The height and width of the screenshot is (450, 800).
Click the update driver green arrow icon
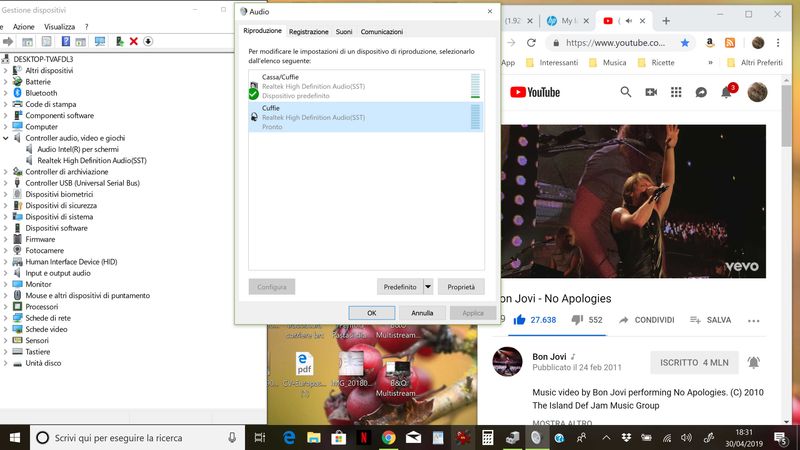coord(119,41)
